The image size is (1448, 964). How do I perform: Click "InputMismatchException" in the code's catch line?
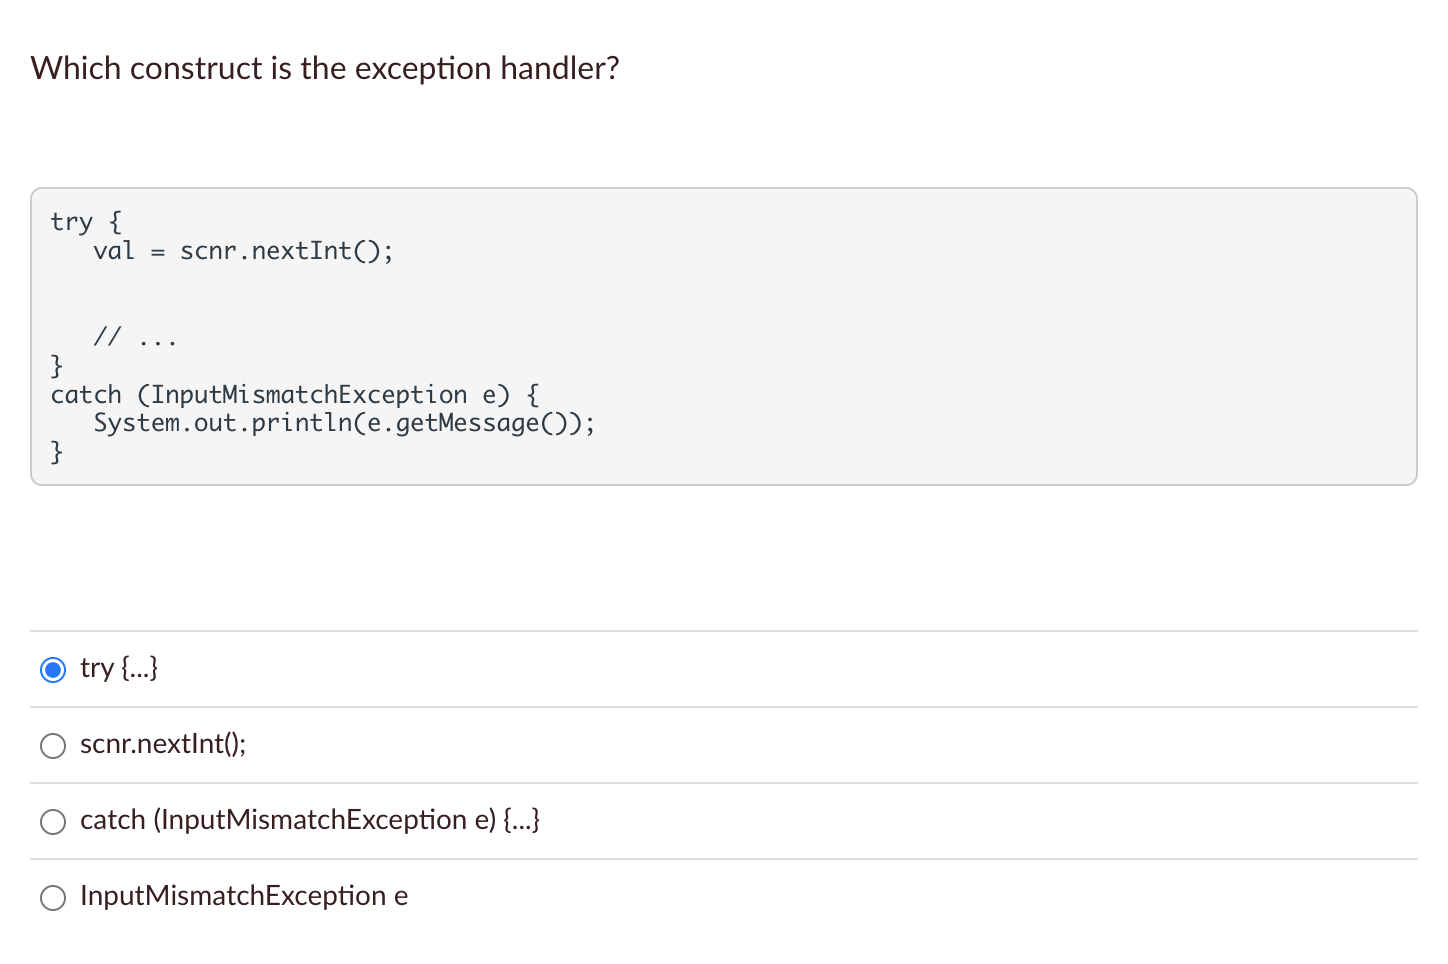point(309,395)
